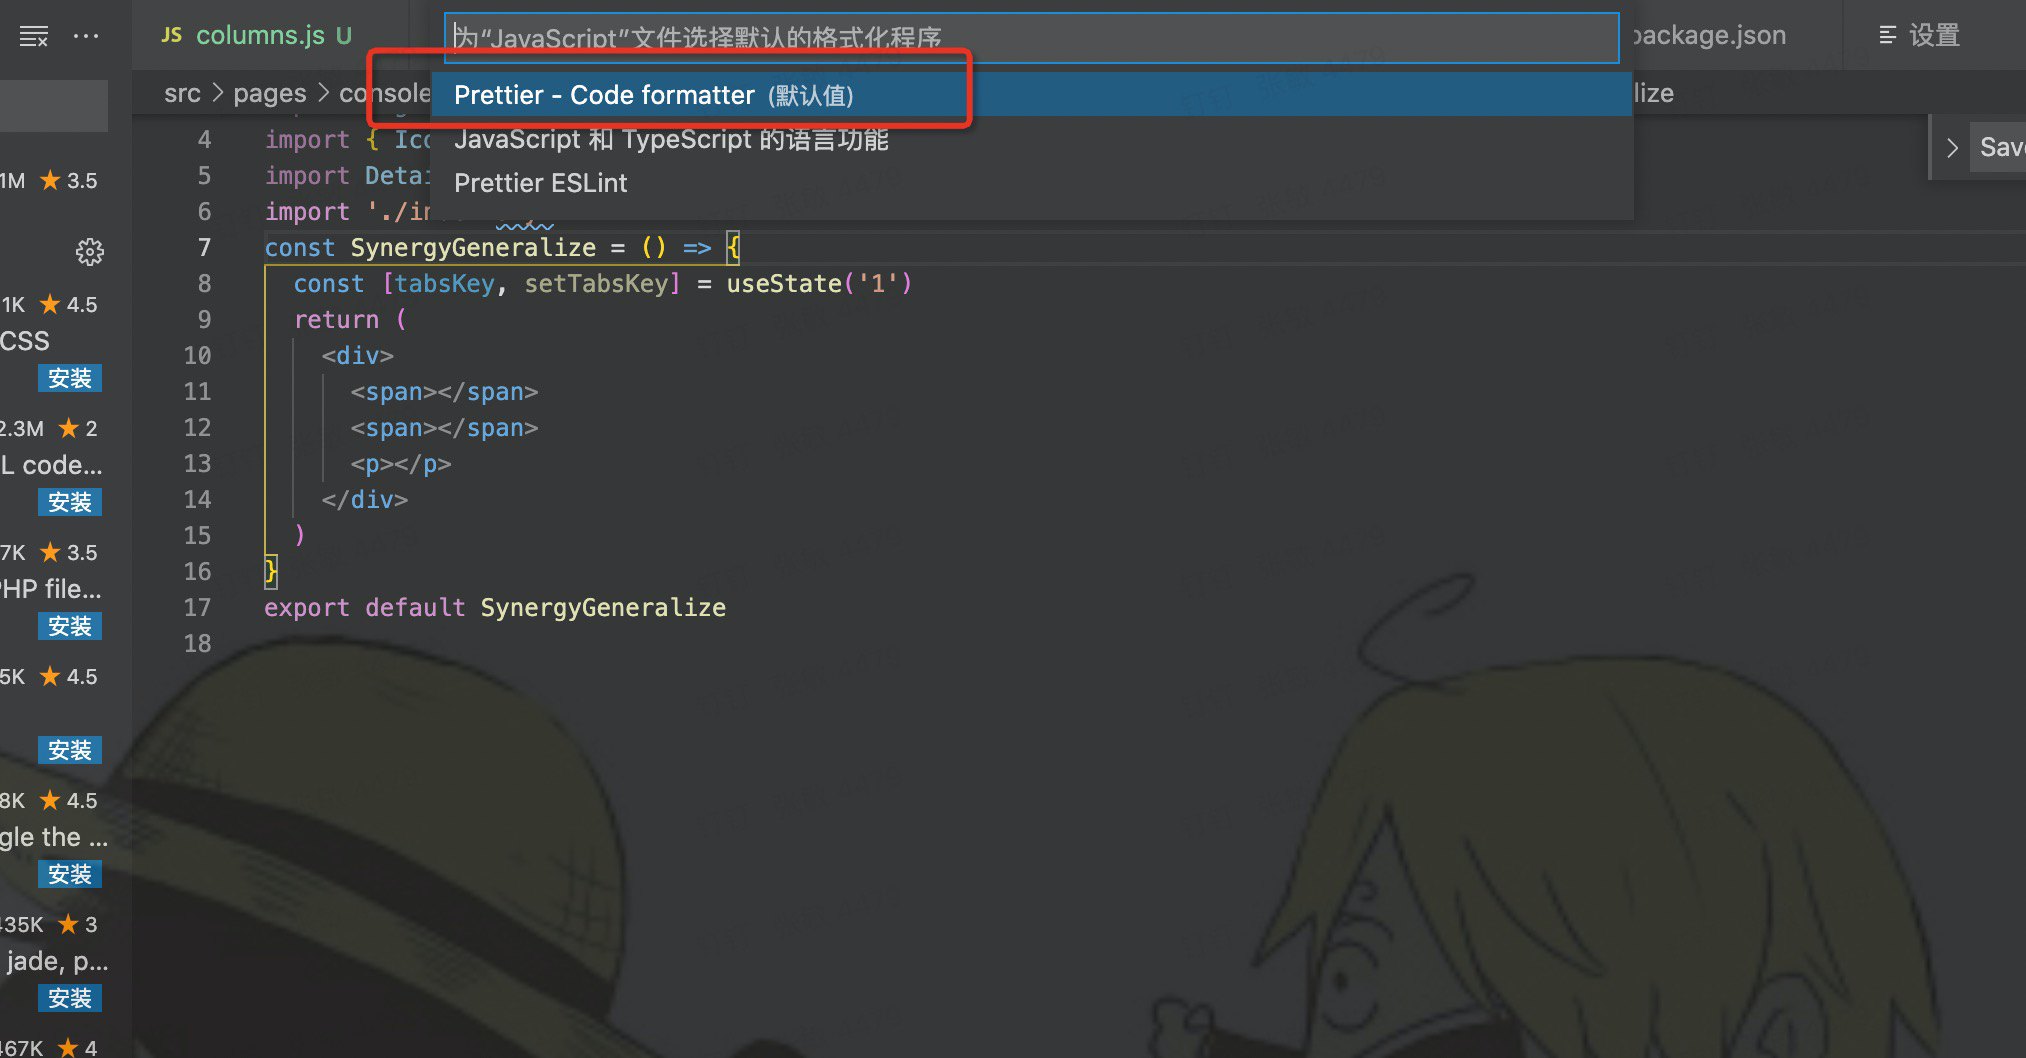Choose JavaScript 和 TypeScript 的语言功能 formatter
Viewport: 2026px width, 1058px height.
click(1031, 139)
